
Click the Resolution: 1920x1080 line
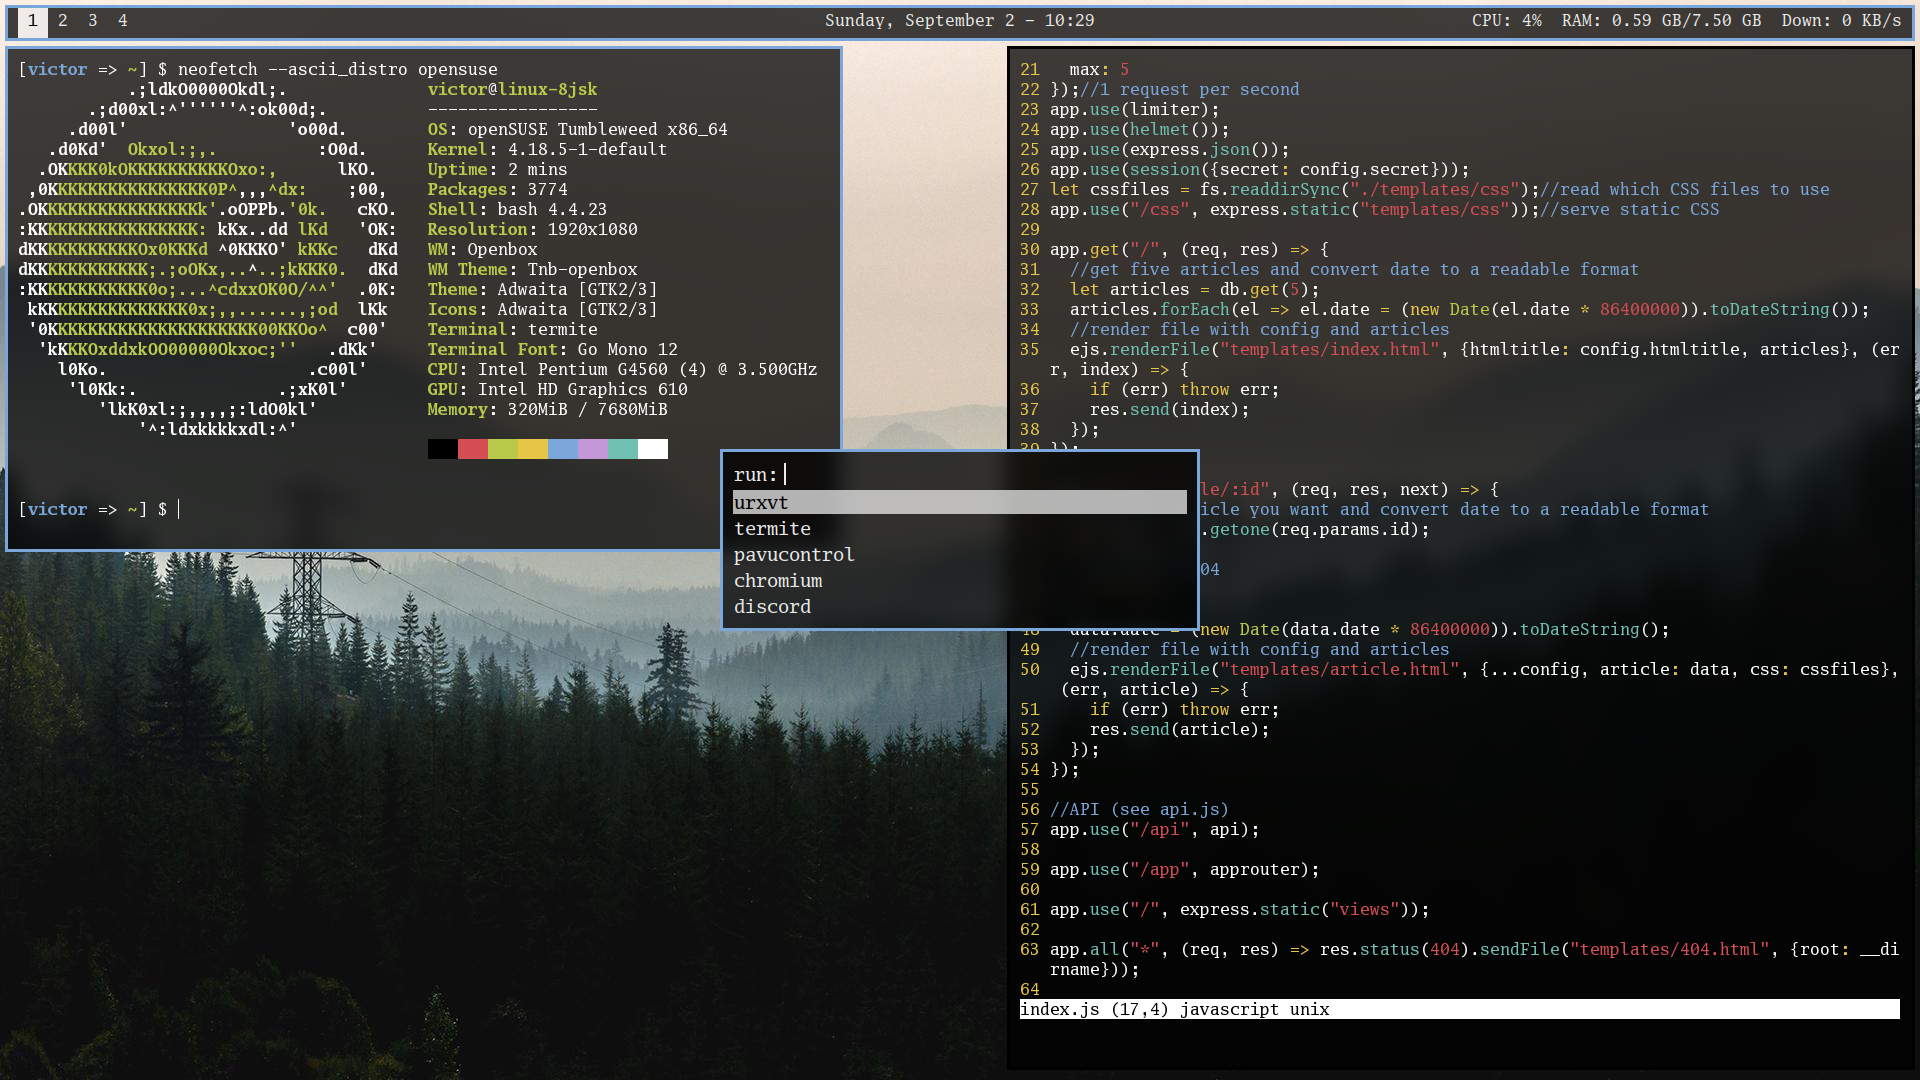[x=533, y=230]
